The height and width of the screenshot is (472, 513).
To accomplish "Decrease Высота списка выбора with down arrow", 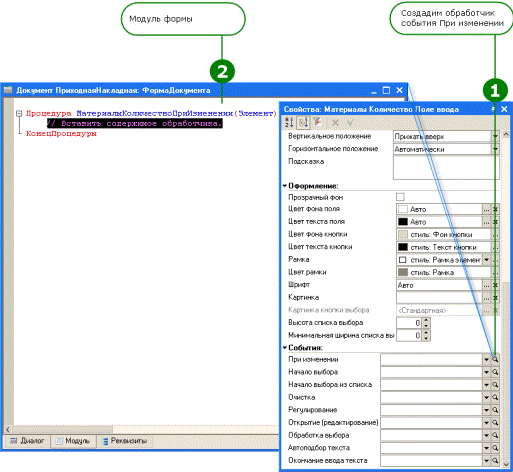I will (426, 326).
